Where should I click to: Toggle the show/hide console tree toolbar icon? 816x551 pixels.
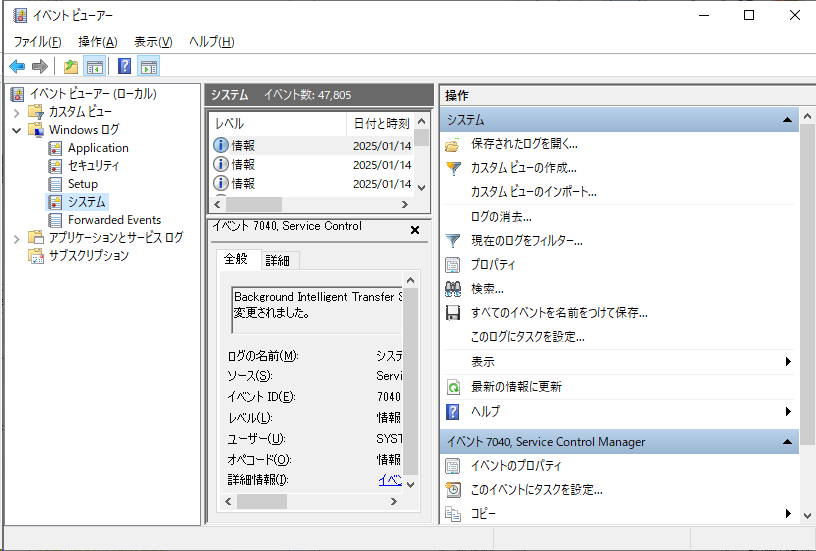(95, 67)
